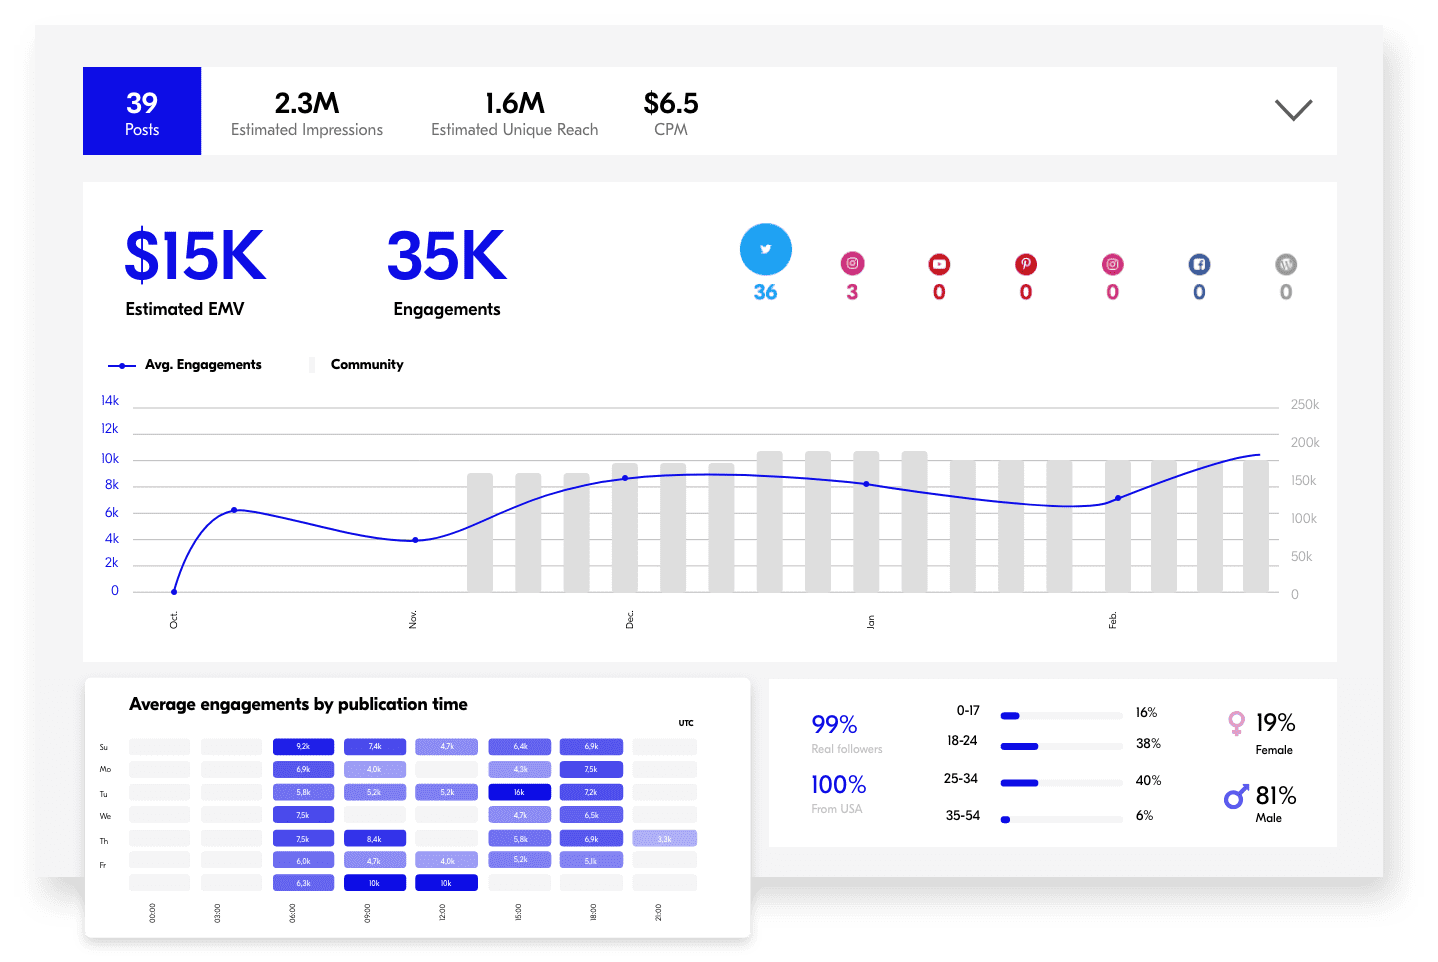Image resolution: width=1438 pixels, height=962 pixels.
Task: Select the second Instagram stories icon
Action: point(1112,263)
